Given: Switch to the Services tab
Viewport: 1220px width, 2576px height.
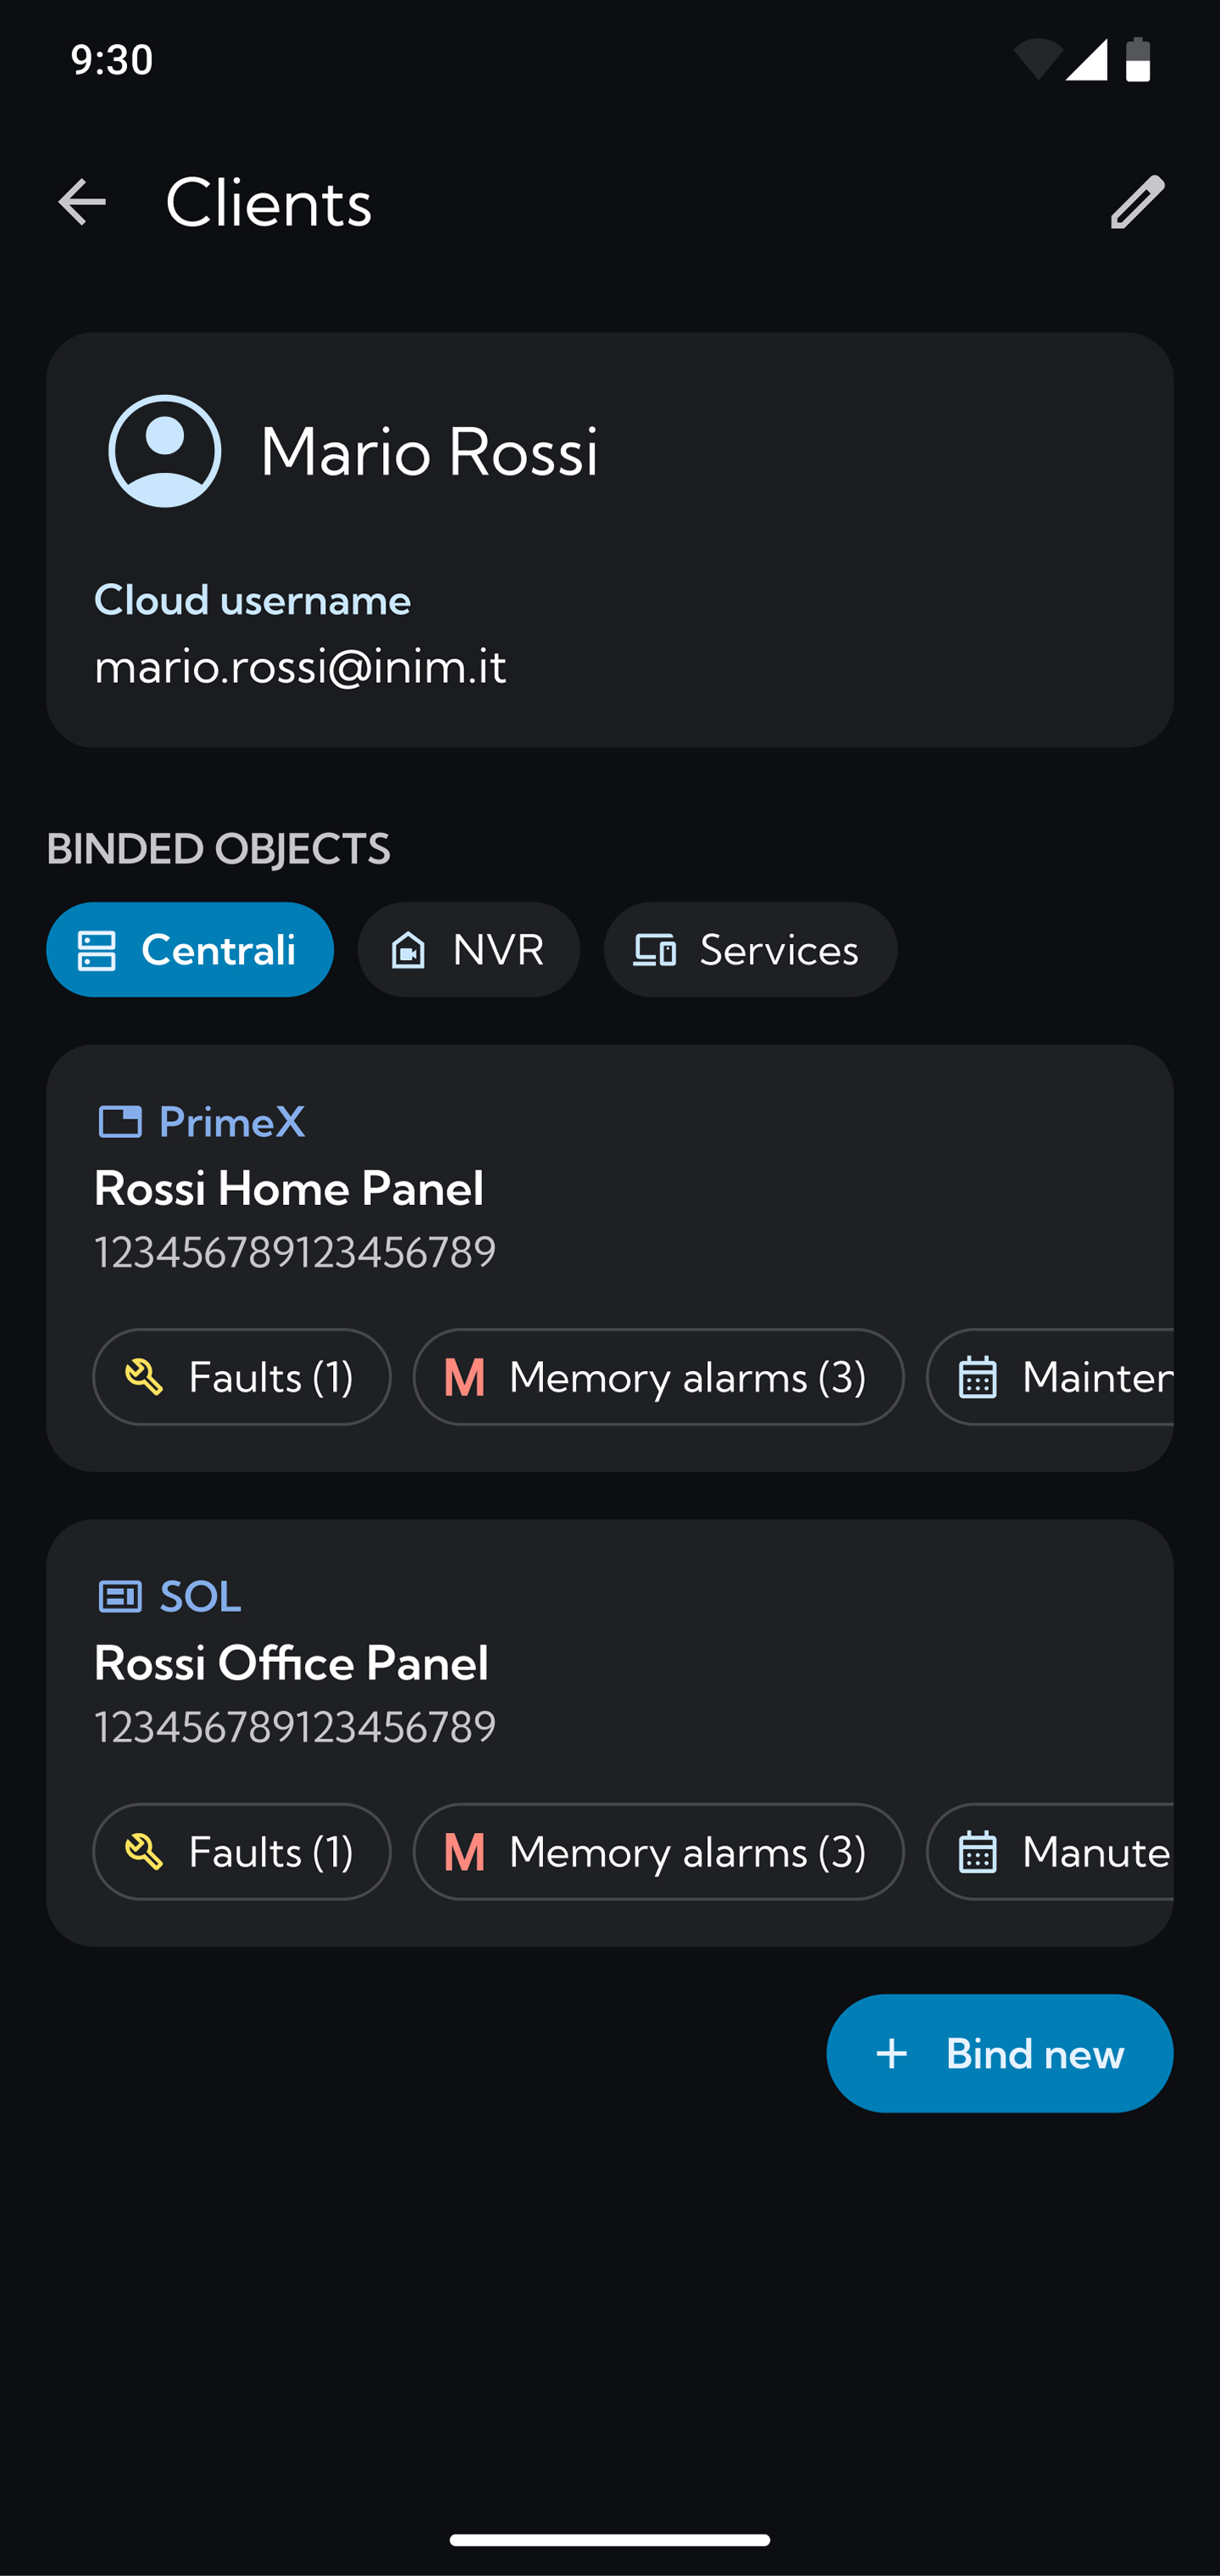Looking at the screenshot, I should [750, 950].
